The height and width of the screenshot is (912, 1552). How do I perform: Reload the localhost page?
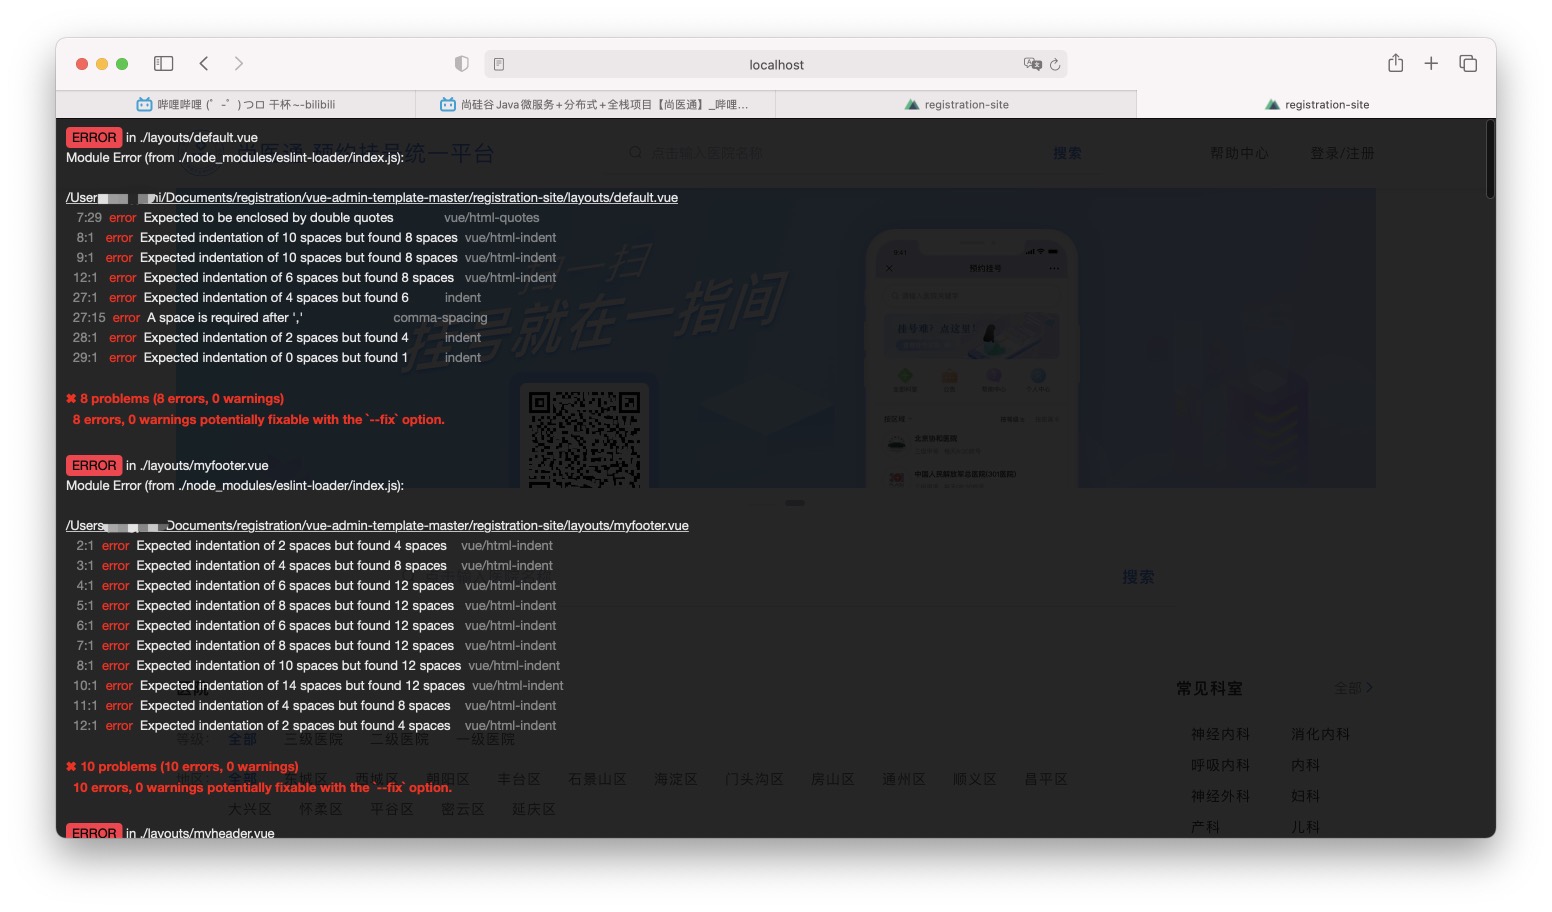(1055, 64)
